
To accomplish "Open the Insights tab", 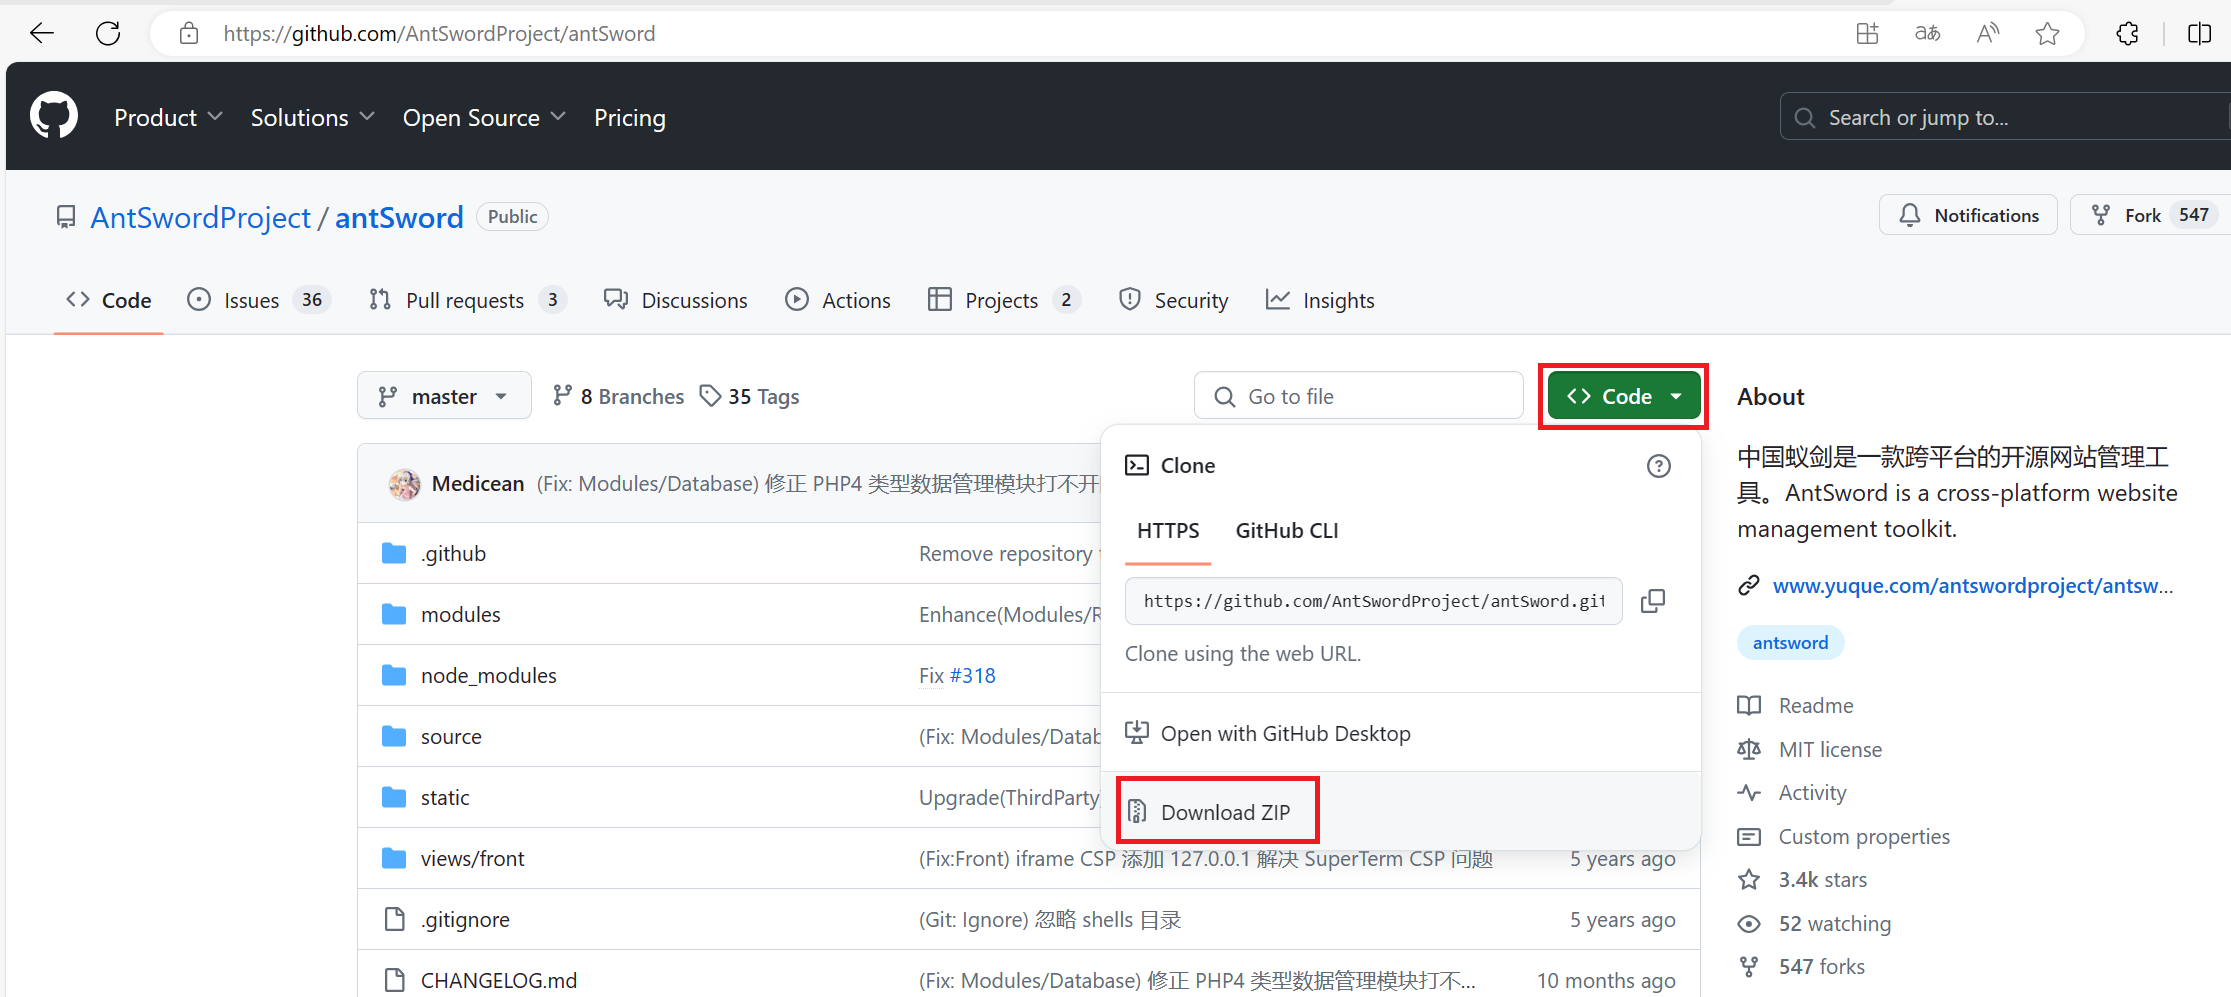I will tap(1320, 300).
